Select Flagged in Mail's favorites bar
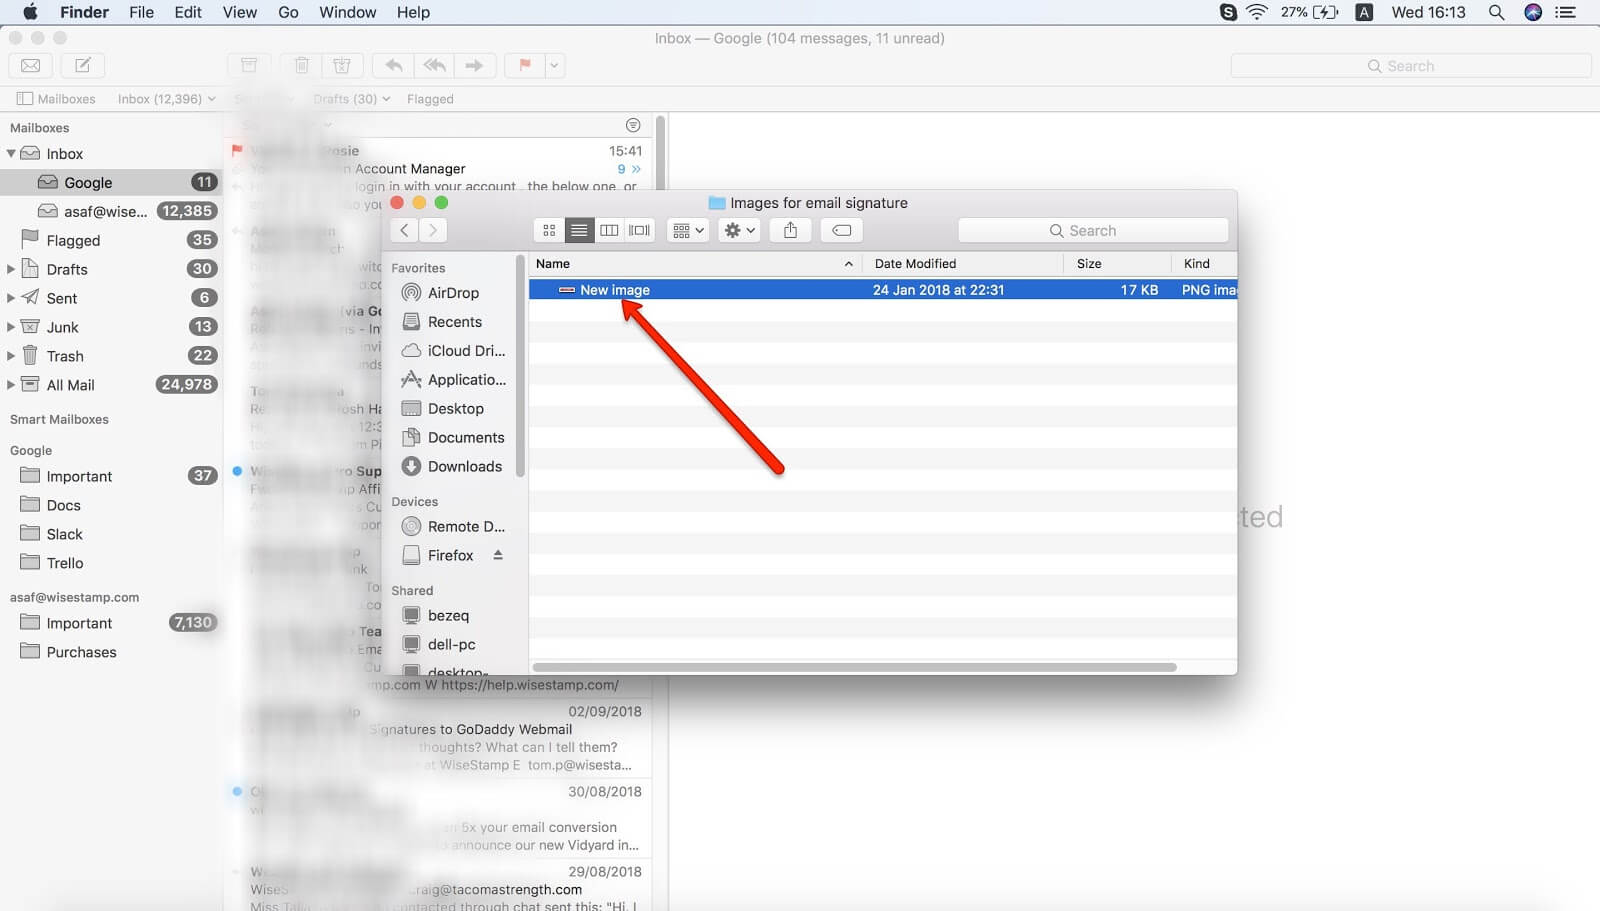The height and width of the screenshot is (911, 1600). click(430, 98)
